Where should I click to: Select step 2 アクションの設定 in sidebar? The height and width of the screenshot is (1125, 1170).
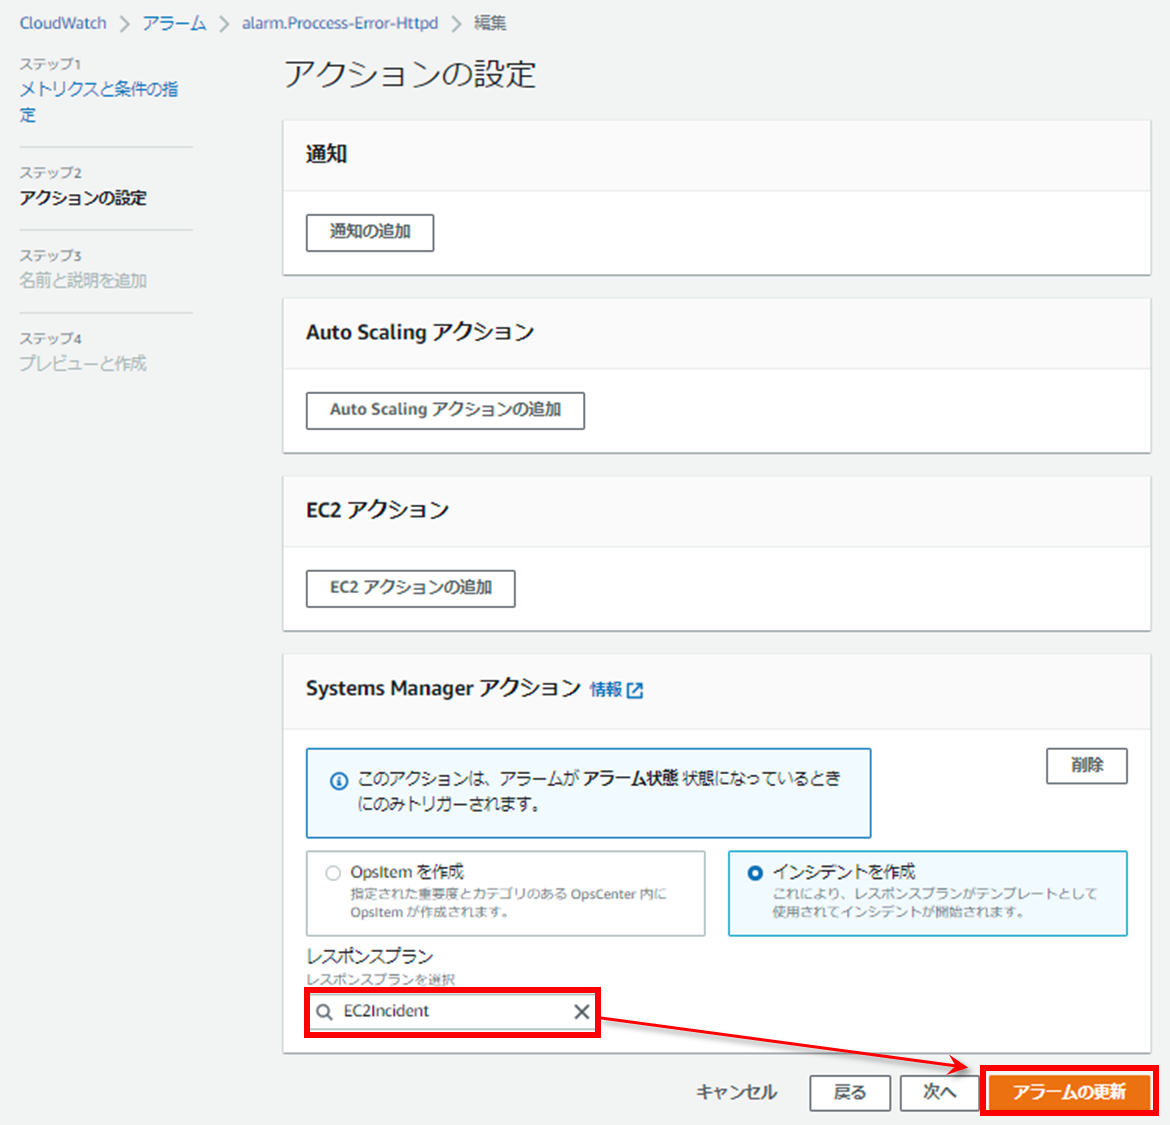pos(83,198)
